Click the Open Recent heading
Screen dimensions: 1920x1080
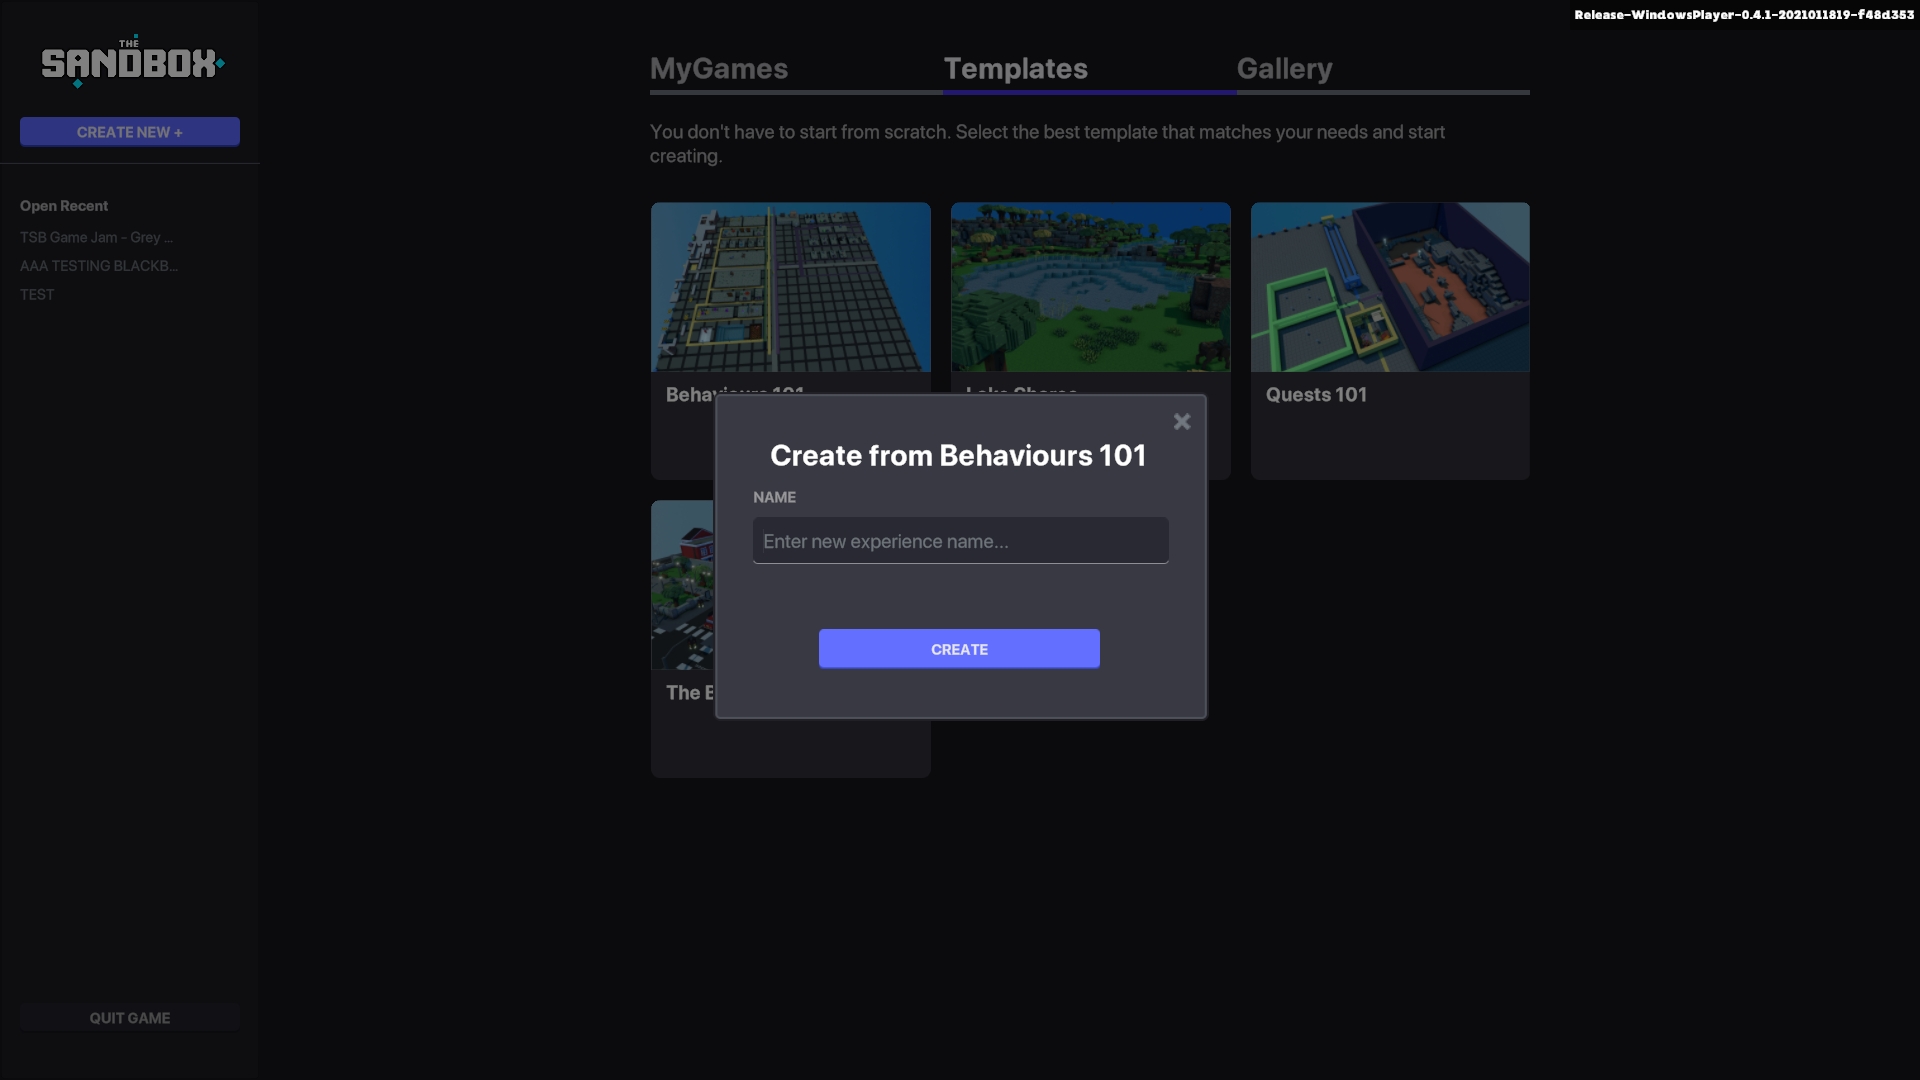(x=64, y=206)
